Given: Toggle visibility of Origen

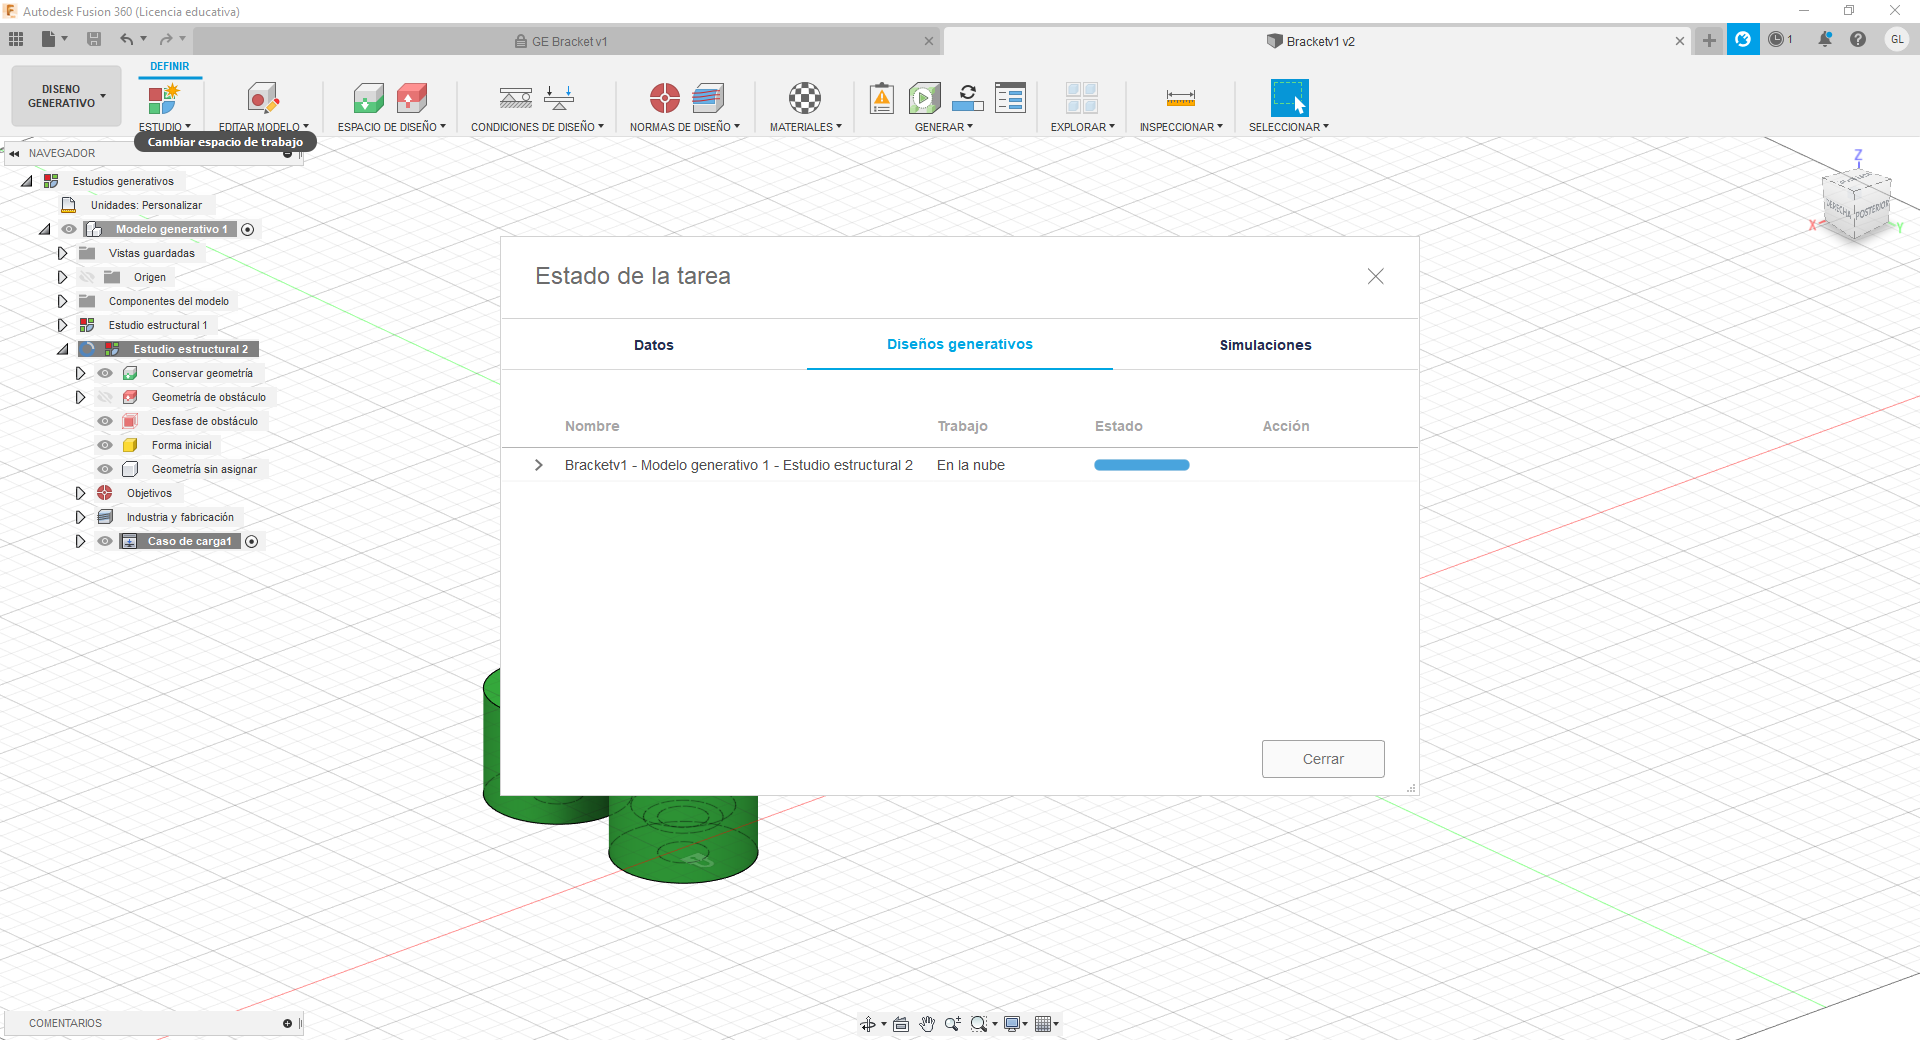Looking at the screenshot, I should pyautogui.click(x=87, y=277).
